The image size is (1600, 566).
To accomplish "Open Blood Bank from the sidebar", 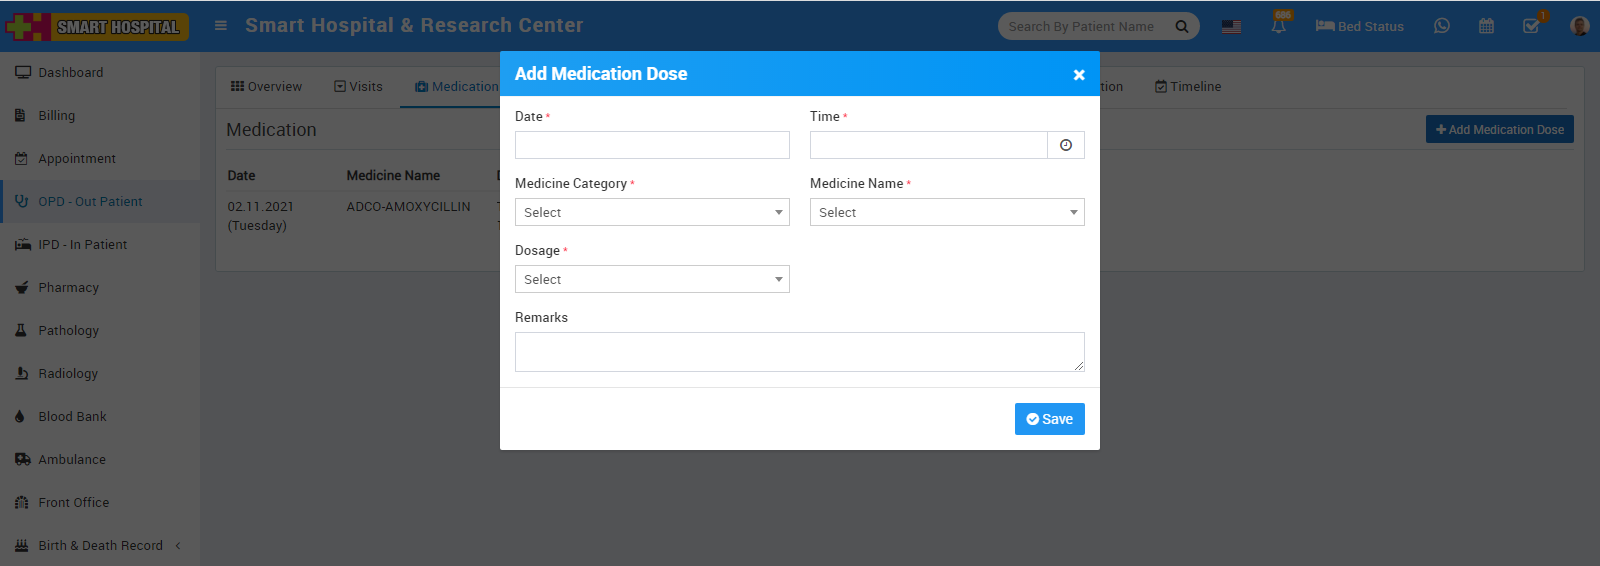I will [100, 417].
